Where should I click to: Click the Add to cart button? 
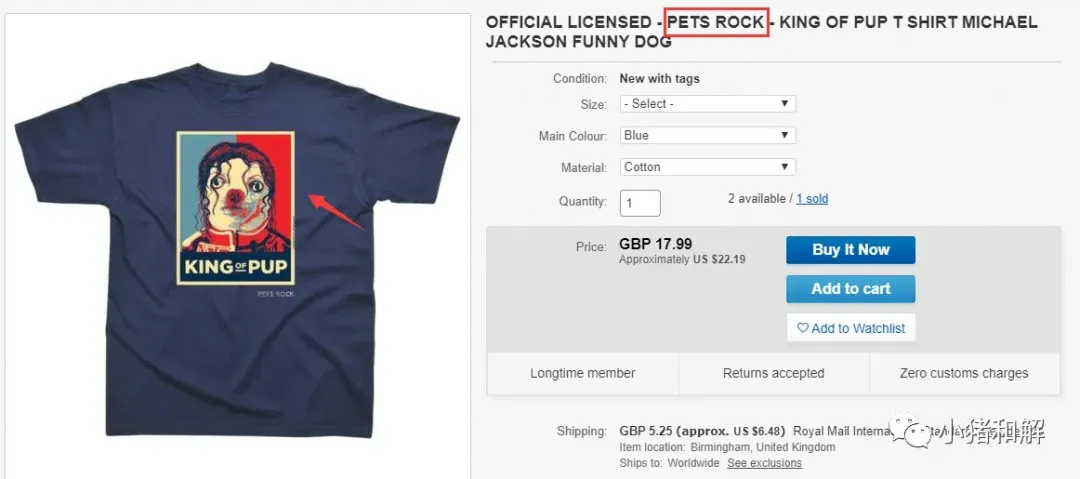click(851, 289)
